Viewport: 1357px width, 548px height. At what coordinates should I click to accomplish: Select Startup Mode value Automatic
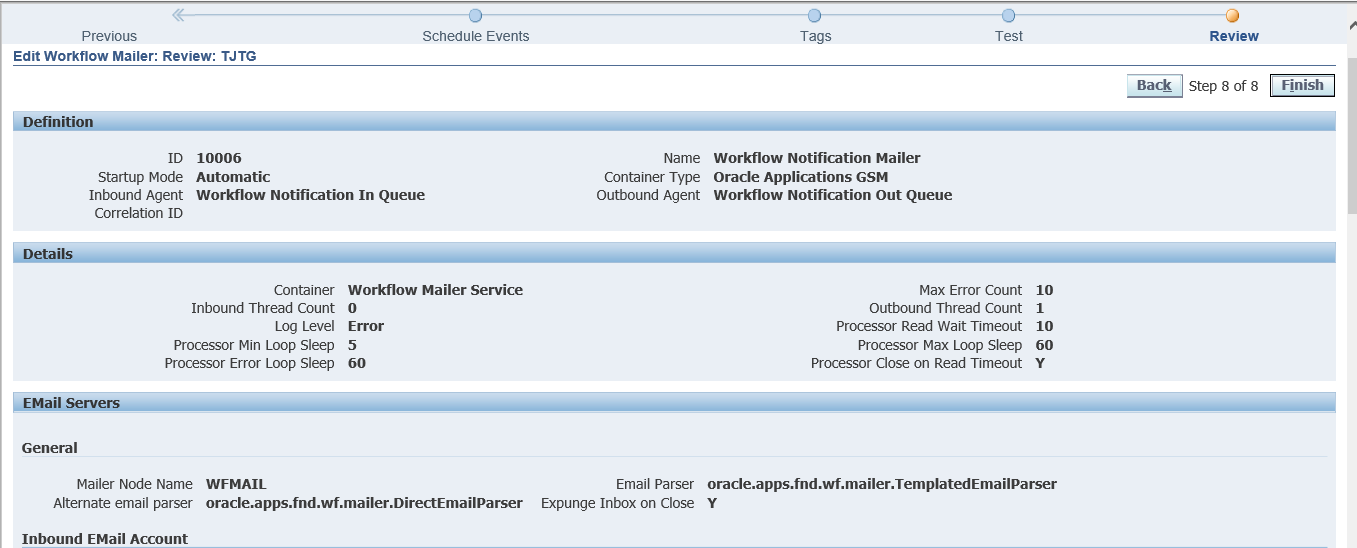point(233,177)
